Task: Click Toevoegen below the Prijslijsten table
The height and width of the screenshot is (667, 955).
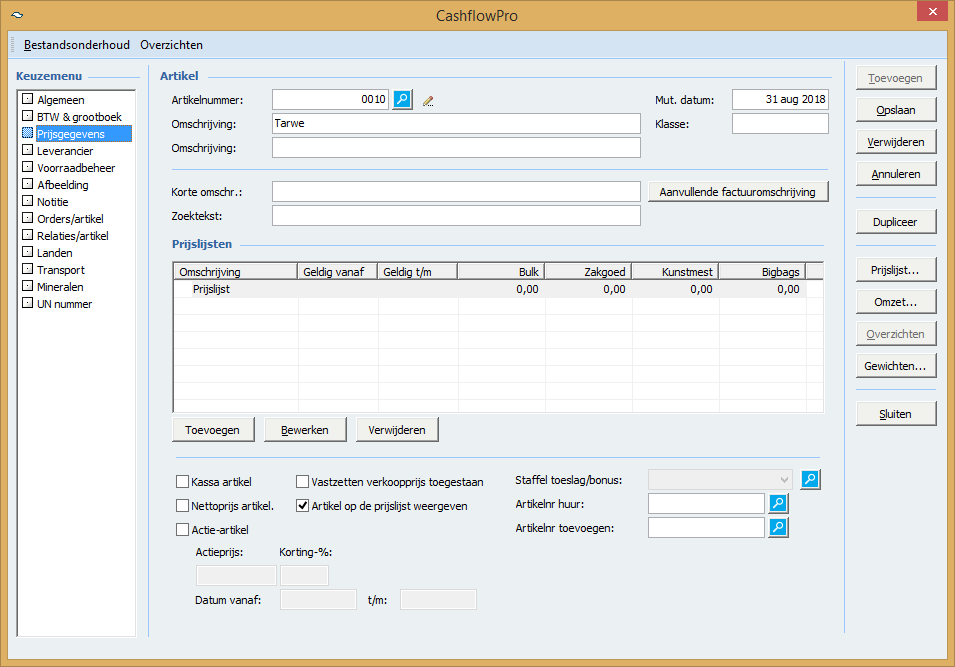Action: point(213,430)
